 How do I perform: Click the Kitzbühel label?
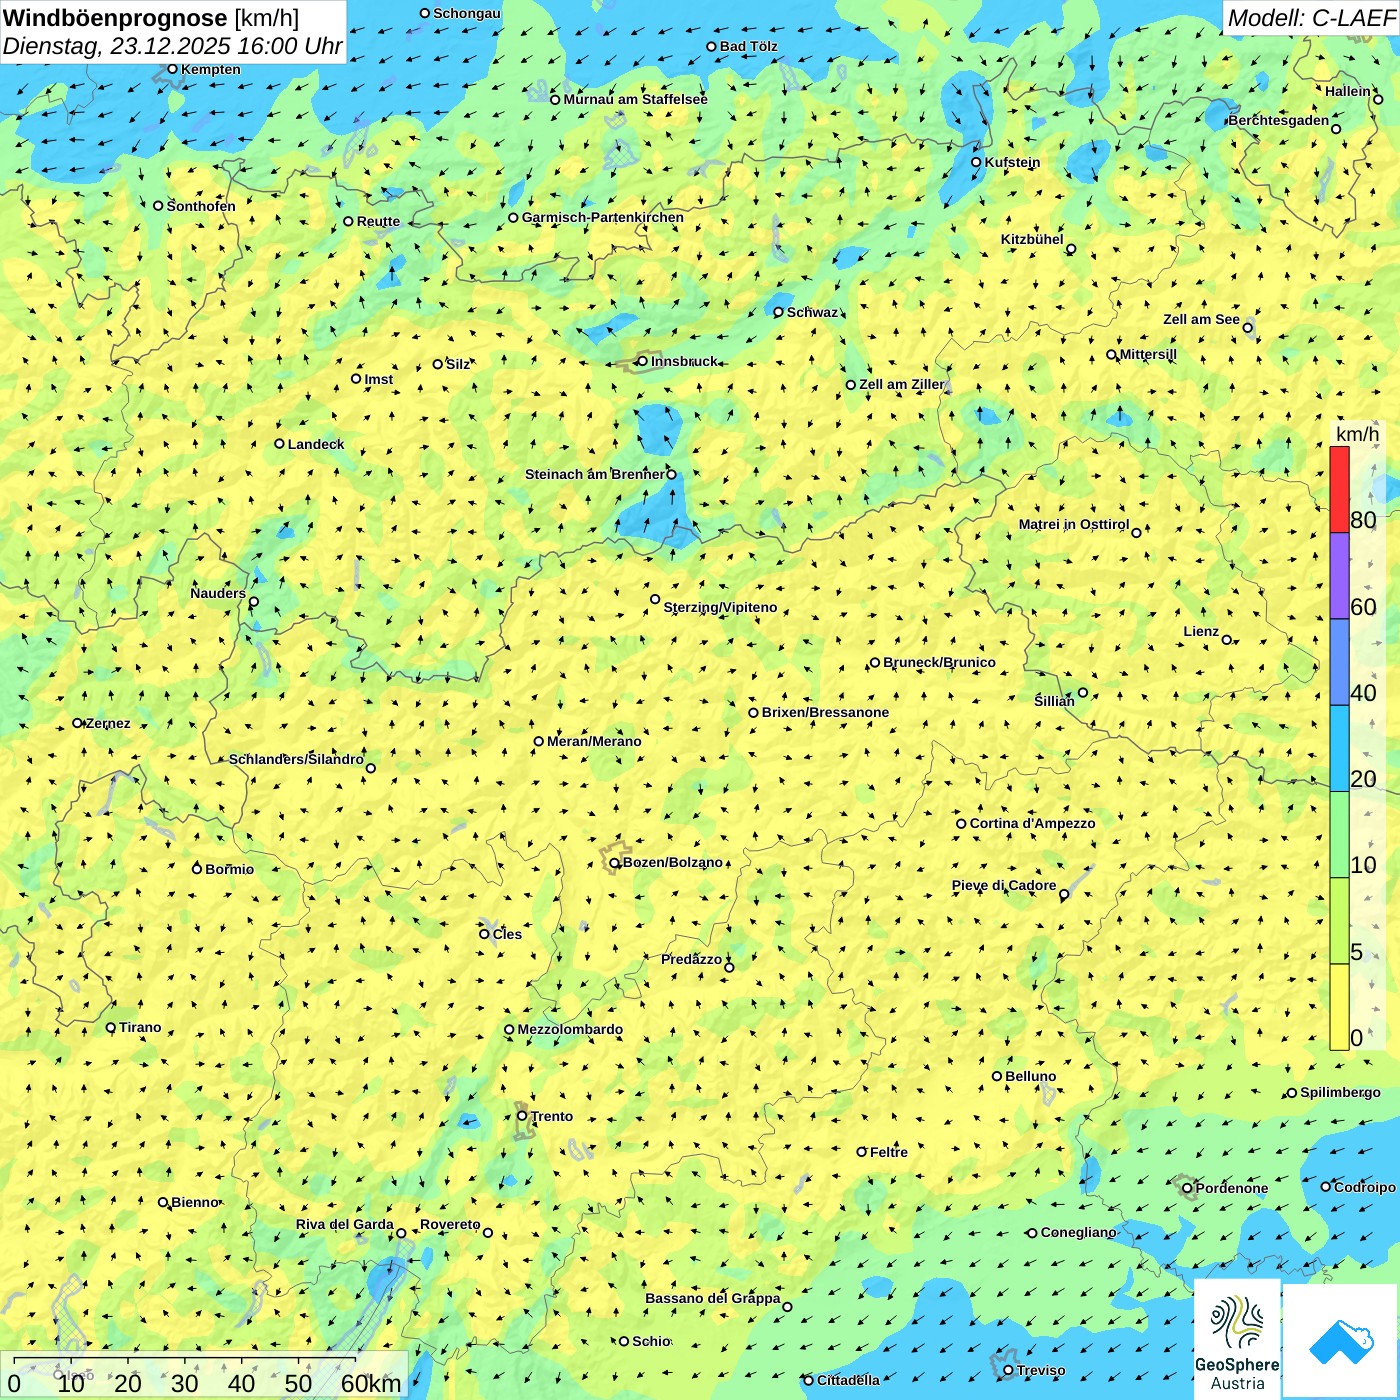coord(1032,239)
